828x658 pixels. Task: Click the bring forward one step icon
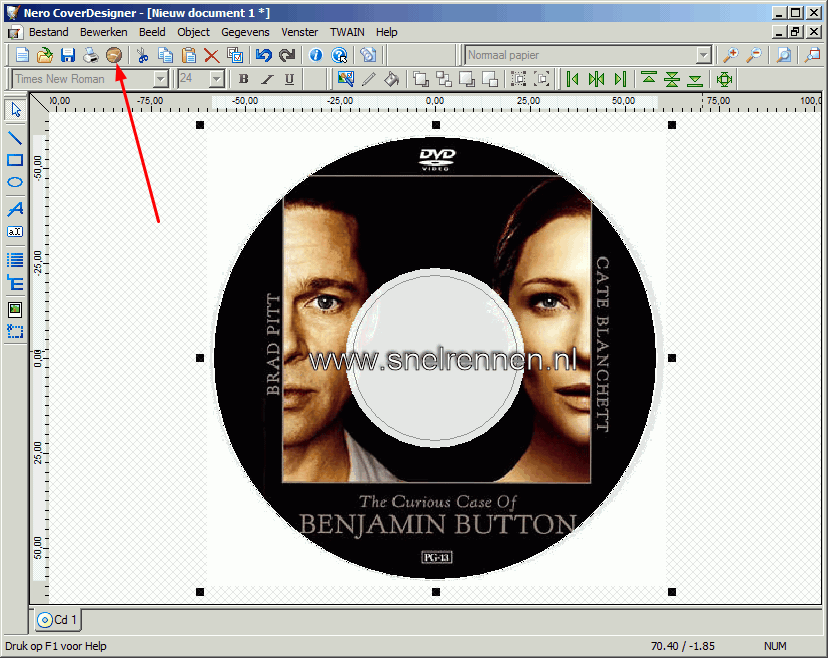pos(444,79)
